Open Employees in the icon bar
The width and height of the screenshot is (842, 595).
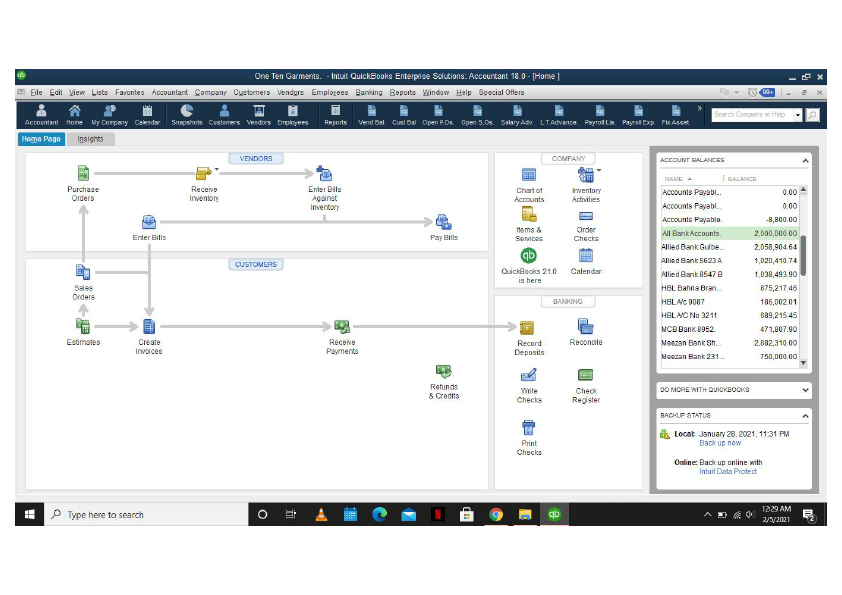coord(293,115)
